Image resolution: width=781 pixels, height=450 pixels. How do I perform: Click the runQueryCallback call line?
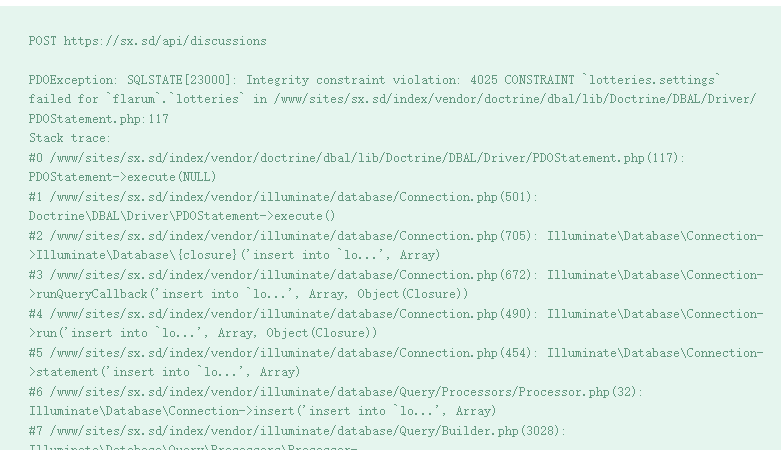click(x=249, y=294)
